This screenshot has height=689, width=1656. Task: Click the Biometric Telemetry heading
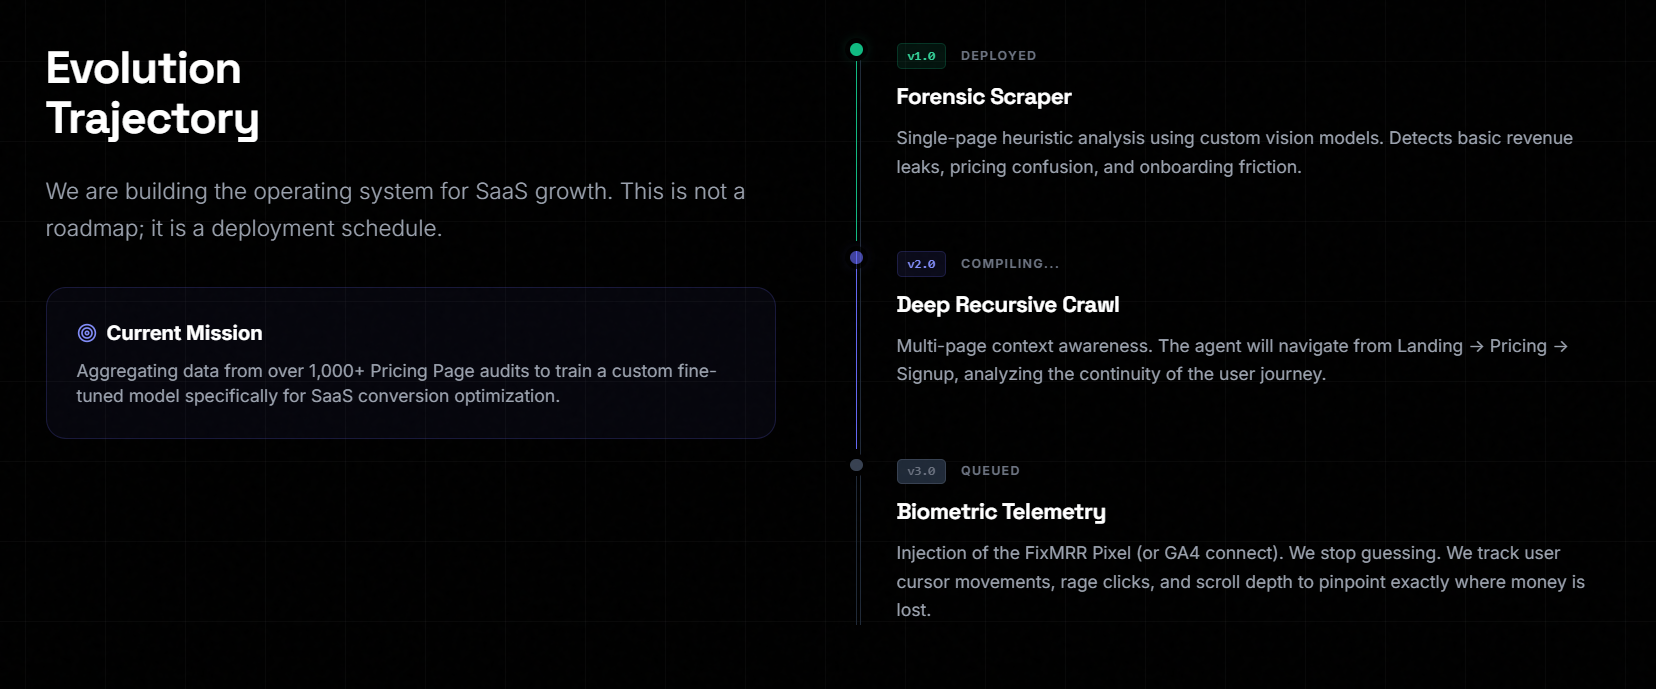tap(1001, 512)
